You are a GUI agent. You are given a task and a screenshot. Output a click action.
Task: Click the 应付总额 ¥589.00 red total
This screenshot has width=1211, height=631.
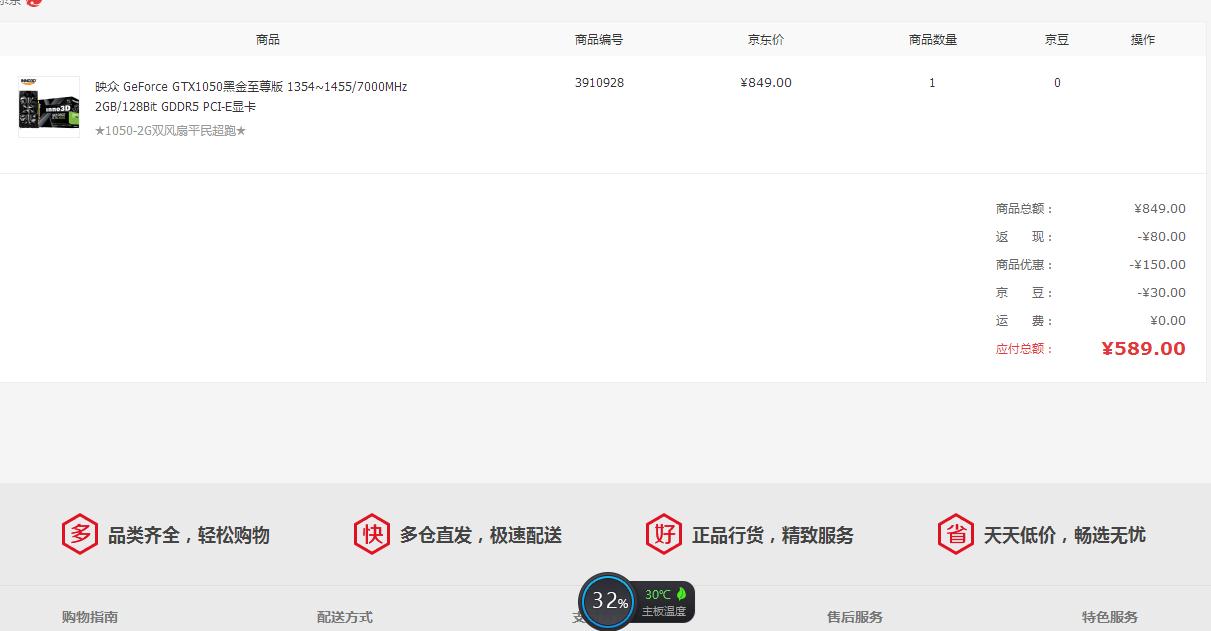tap(1143, 349)
